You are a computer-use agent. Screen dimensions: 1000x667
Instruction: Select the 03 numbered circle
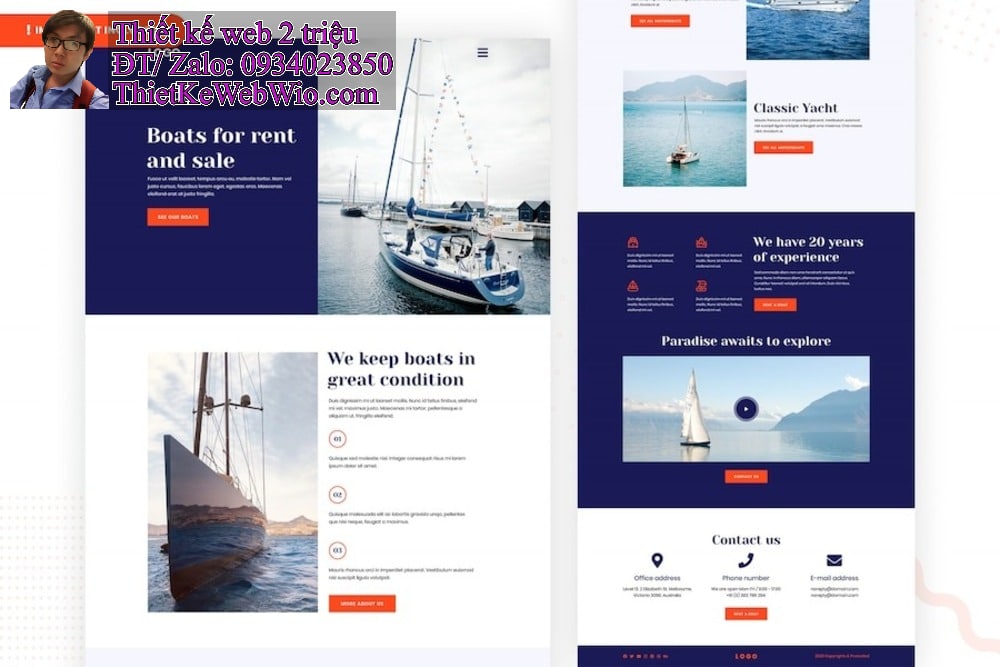click(x=337, y=550)
